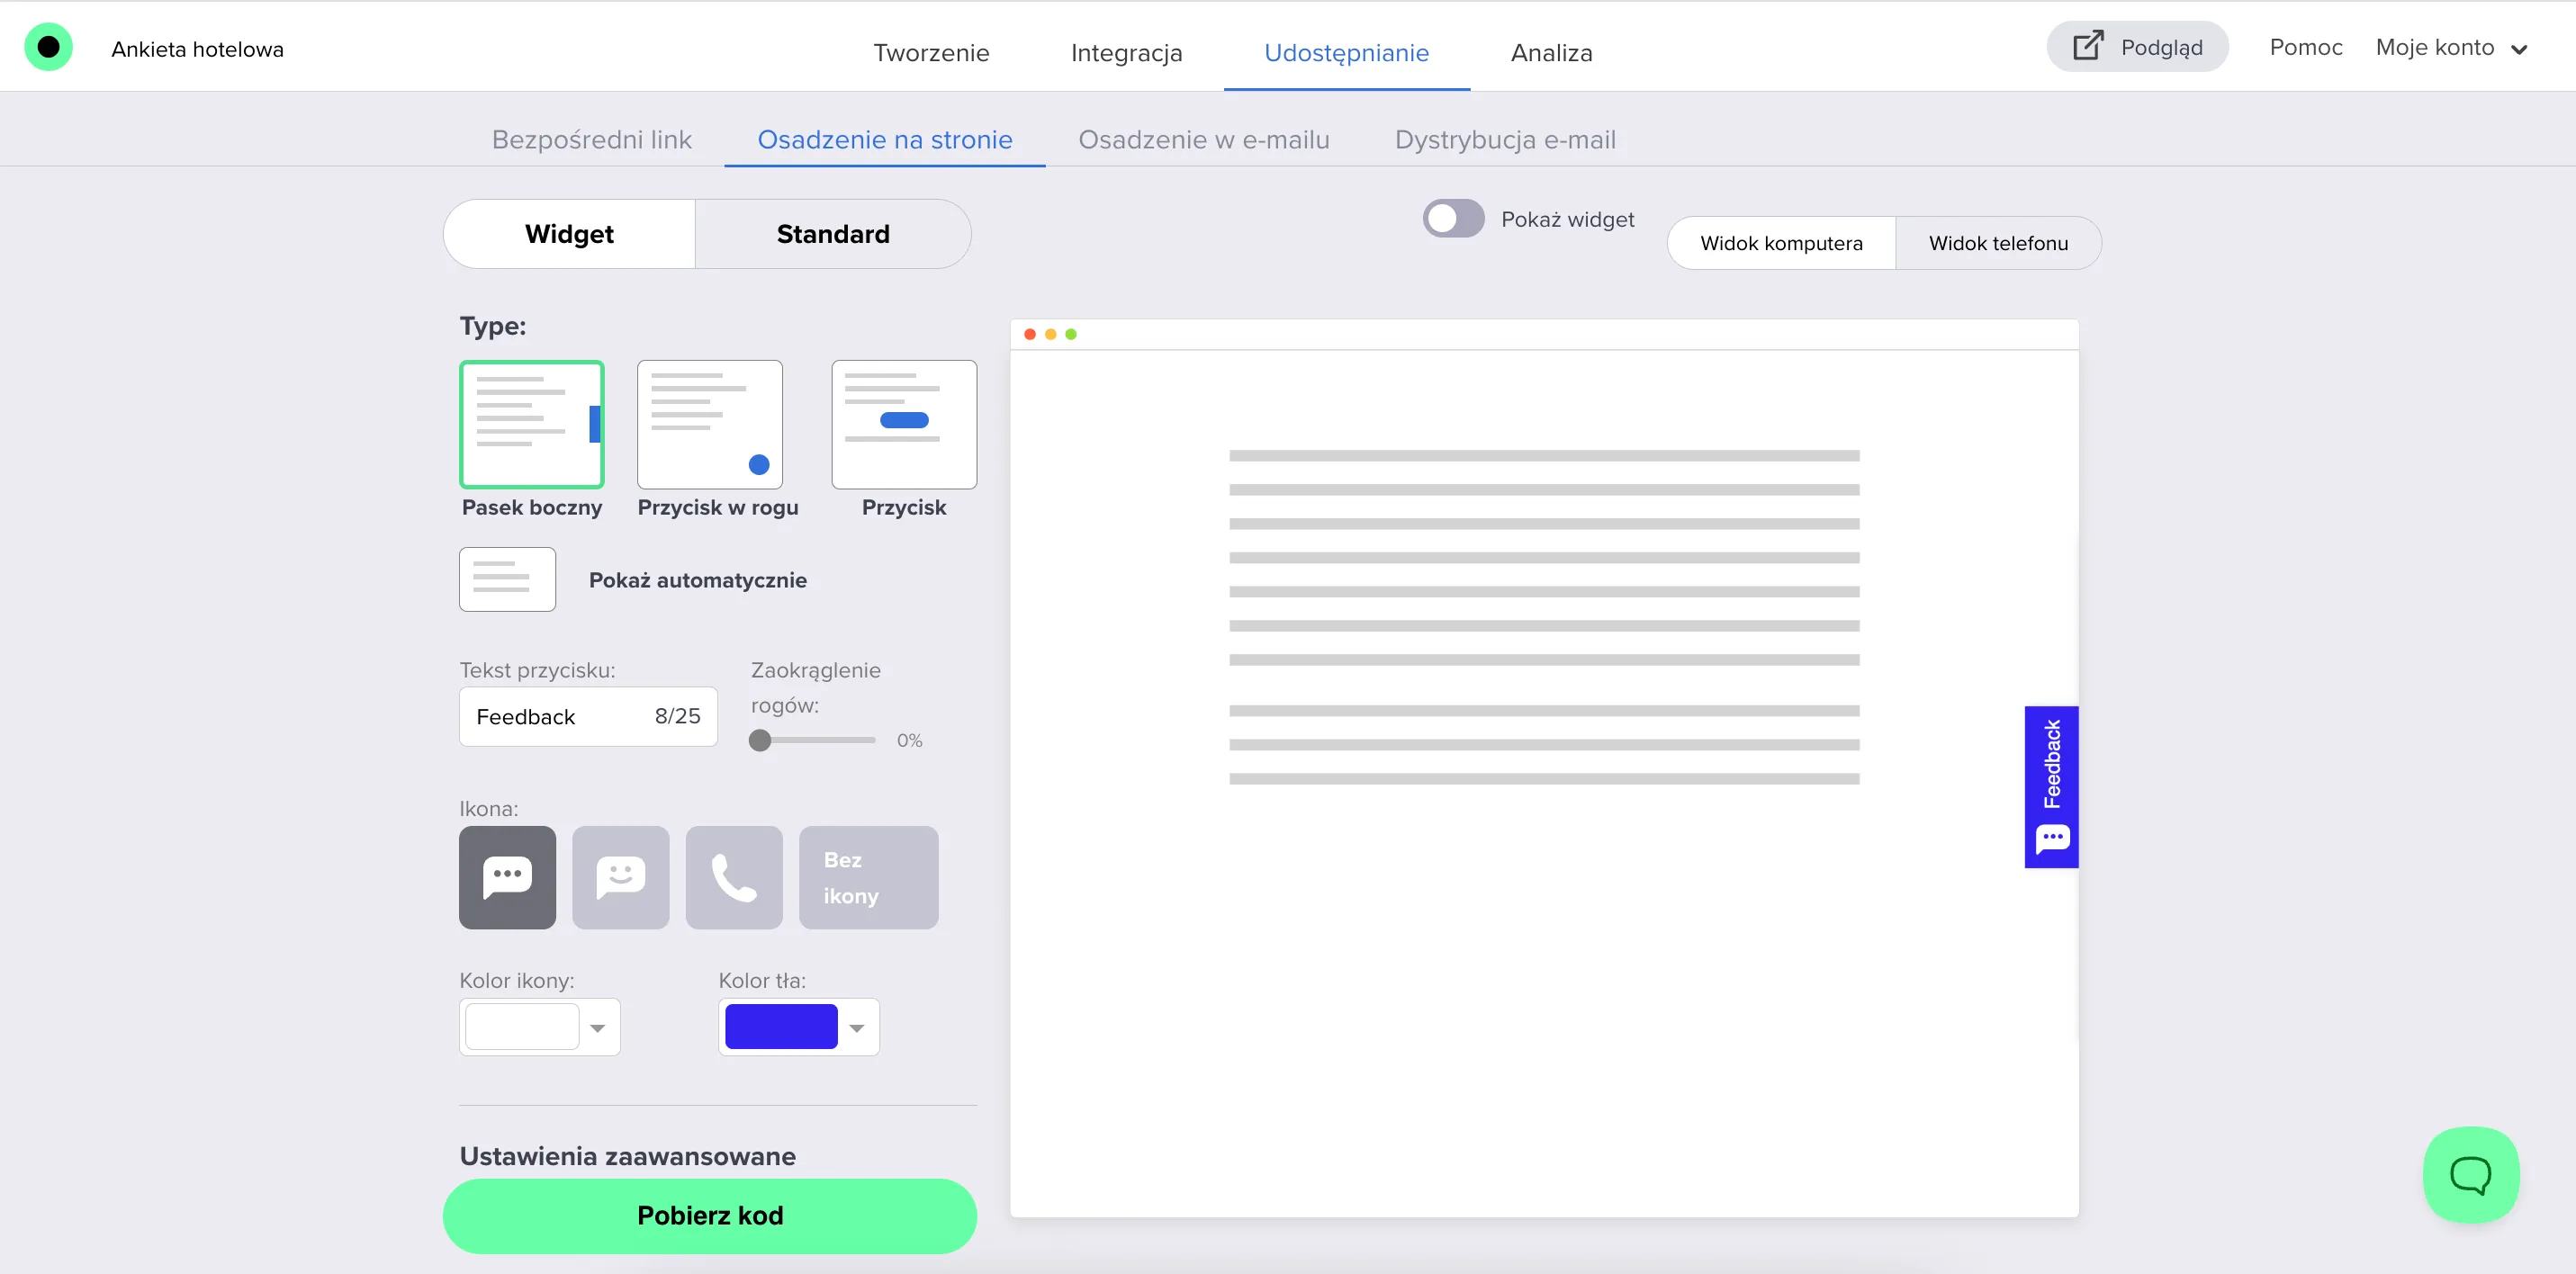Pick the phone handset icon
Screen dimensions: 2576x1274
(x=734, y=877)
